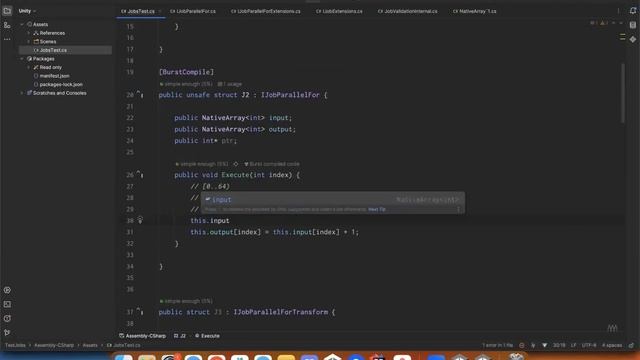This screenshot has height=360, width=640.
Task: Click the 1 error in 1 file status text
Action: click(x=497, y=345)
